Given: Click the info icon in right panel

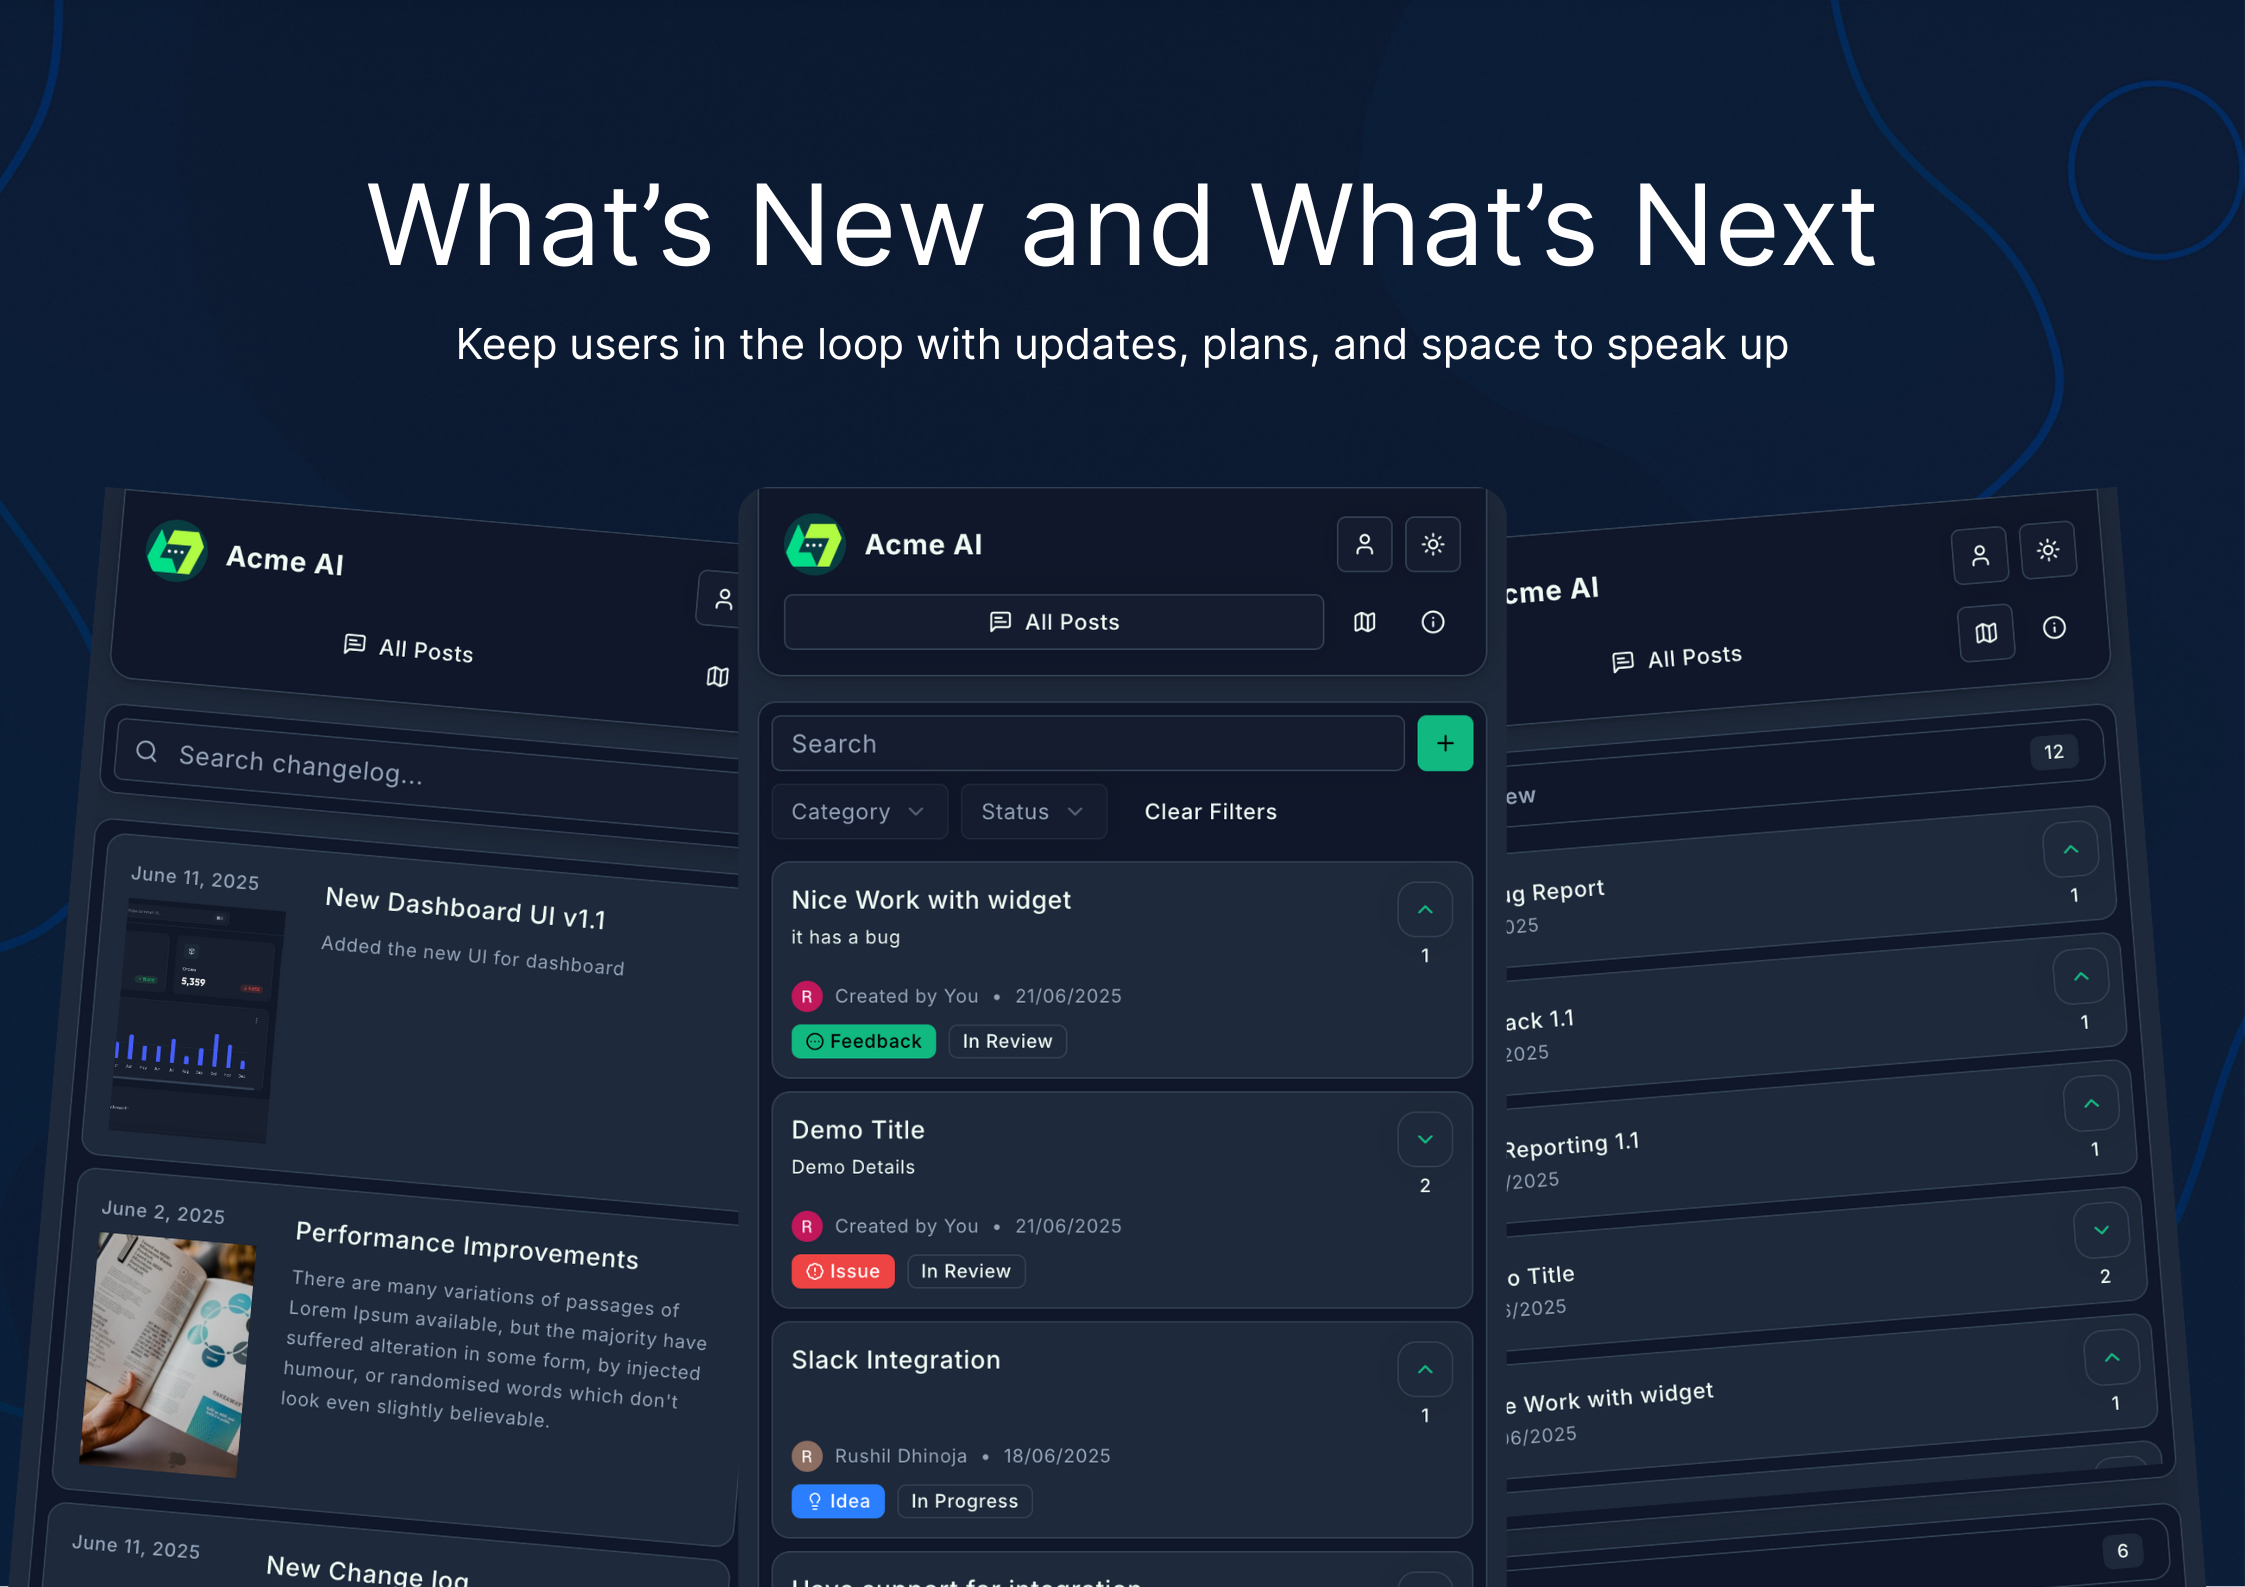Looking at the screenshot, I should point(2054,627).
